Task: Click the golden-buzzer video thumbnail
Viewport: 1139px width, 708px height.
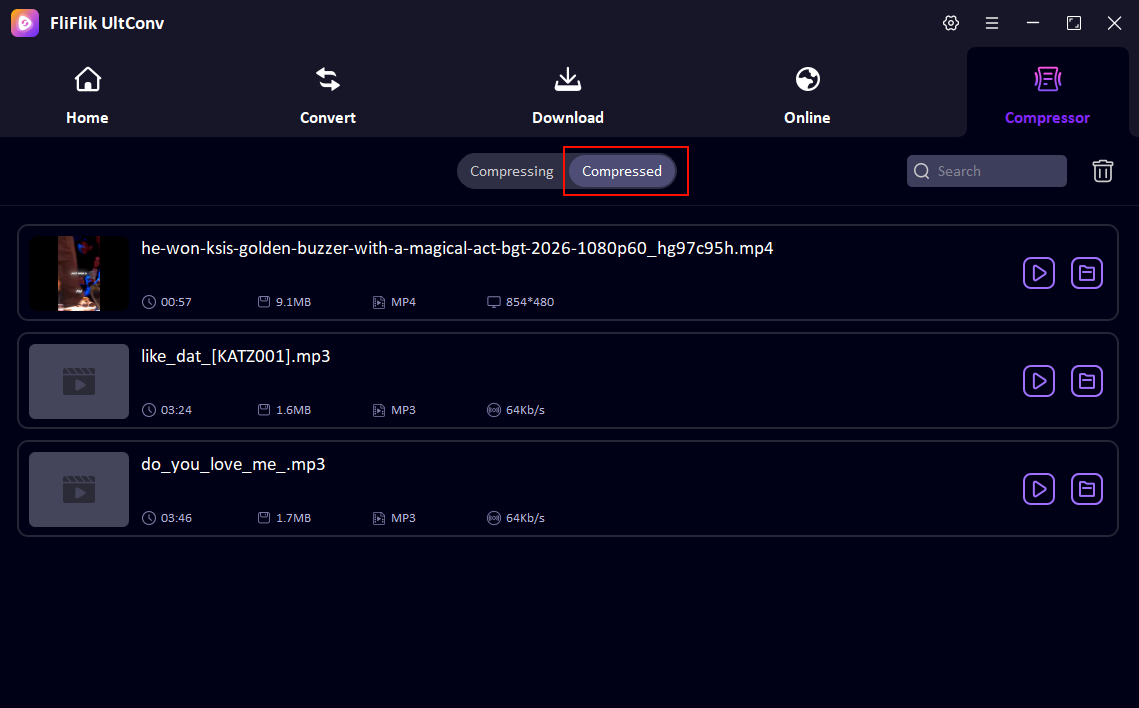Action: click(x=79, y=272)
